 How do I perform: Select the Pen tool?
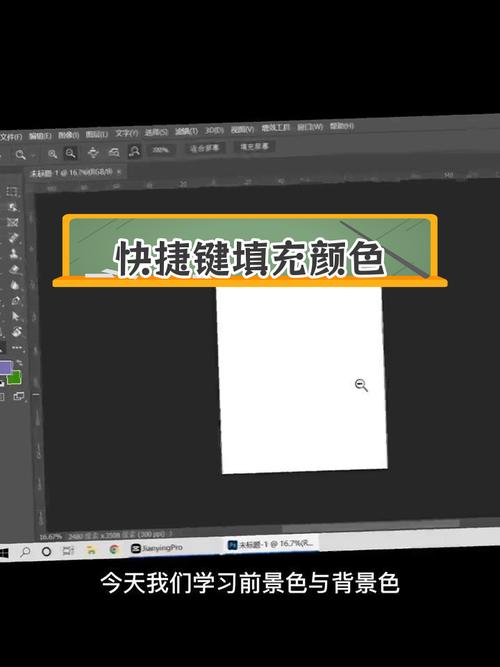(x=15, y=301)
